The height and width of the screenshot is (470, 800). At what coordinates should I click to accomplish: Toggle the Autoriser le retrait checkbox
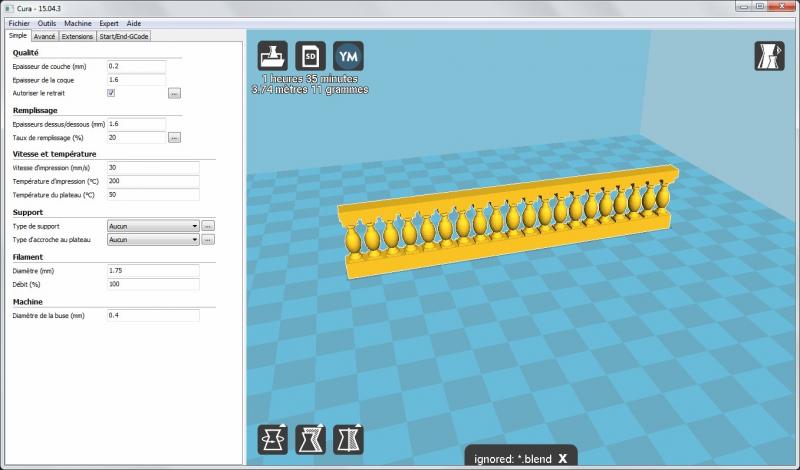(x=111, y=93)
